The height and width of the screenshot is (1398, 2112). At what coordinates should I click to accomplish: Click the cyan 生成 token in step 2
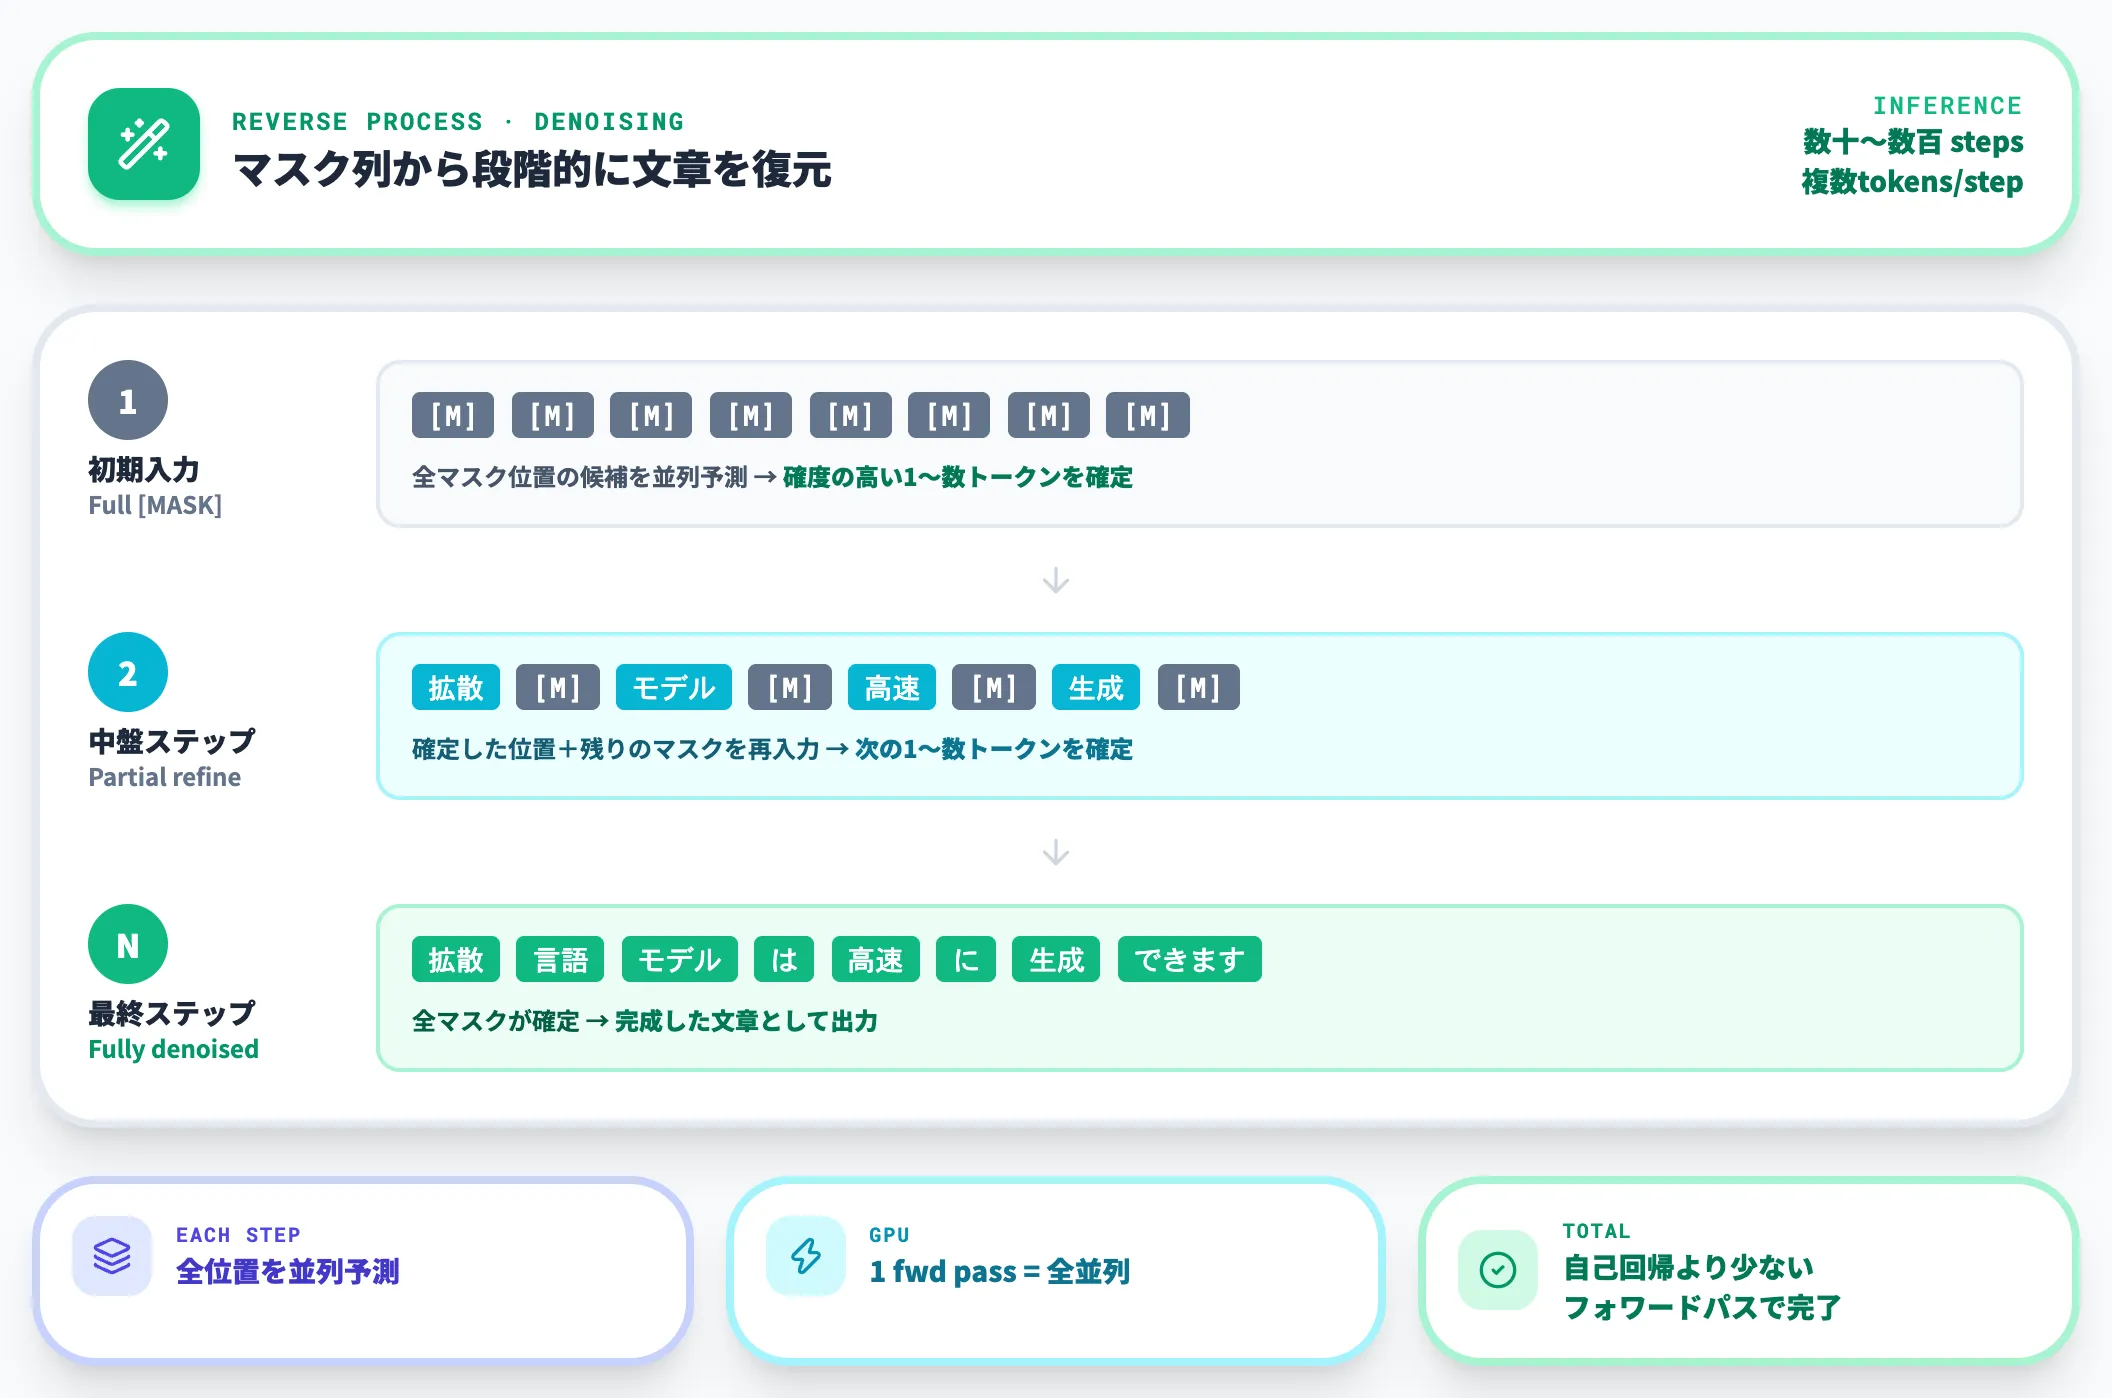click(x=1096, y=687)
